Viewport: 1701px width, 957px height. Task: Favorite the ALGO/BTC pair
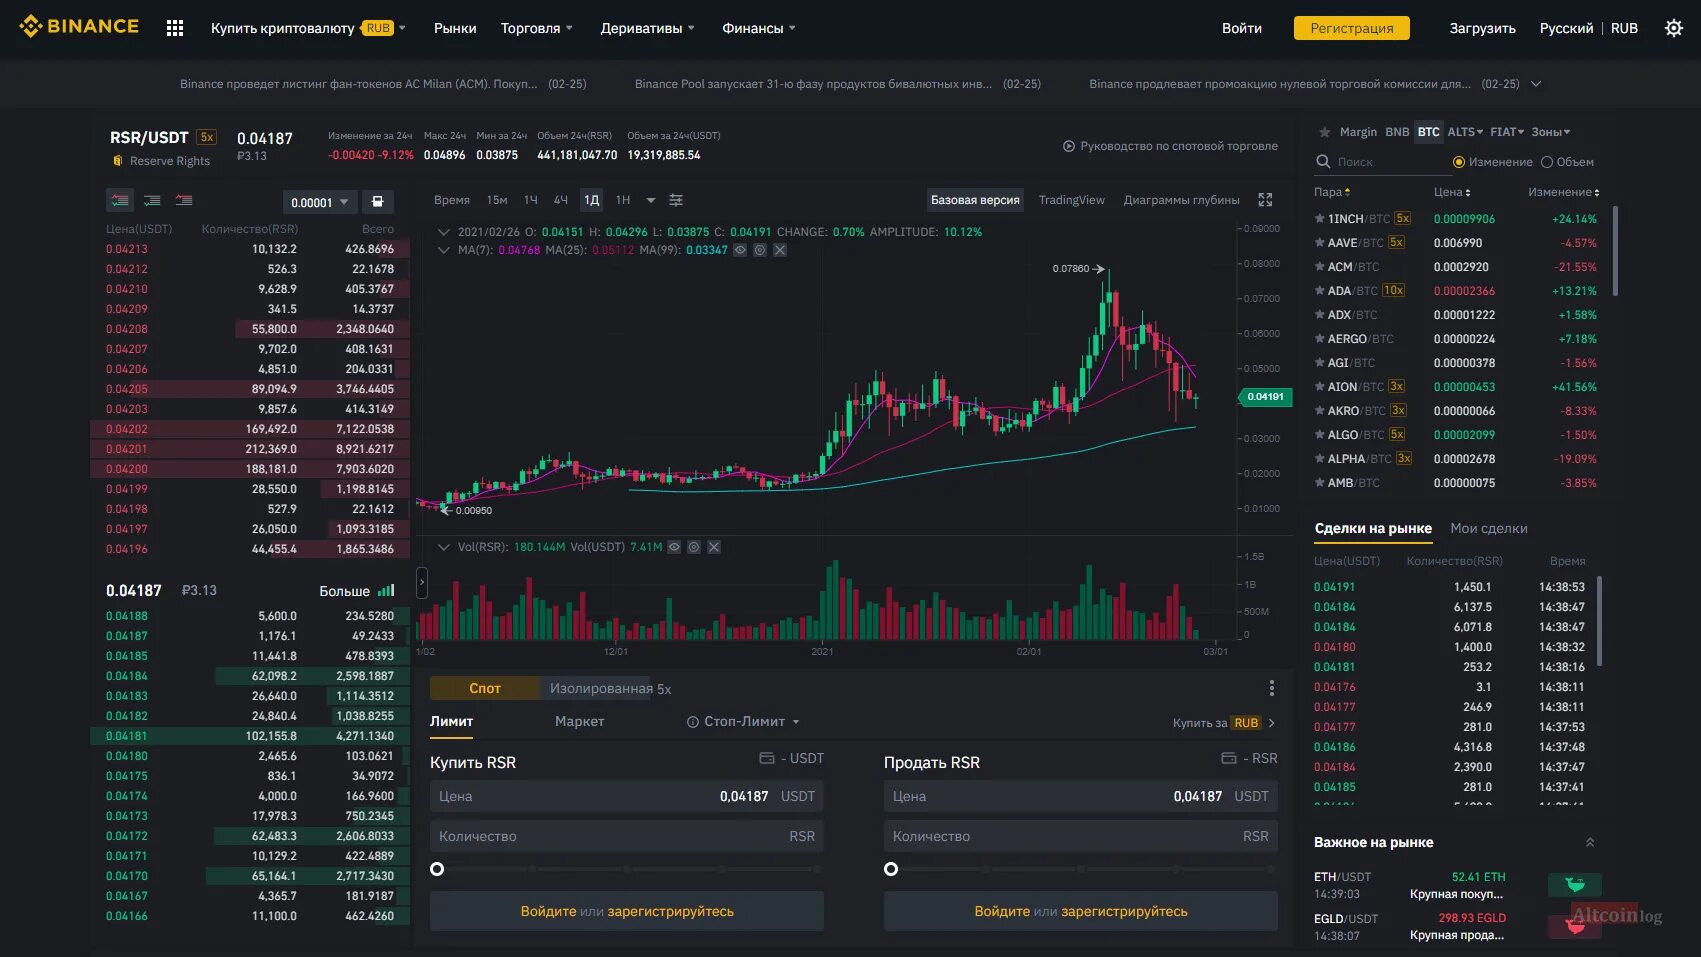(1320, 434)
